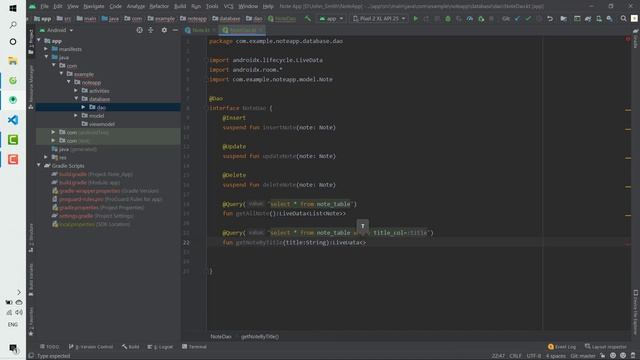Screen dimensions: 640x360
Task: Expand the activities package
Action: (x=76, y=91)
